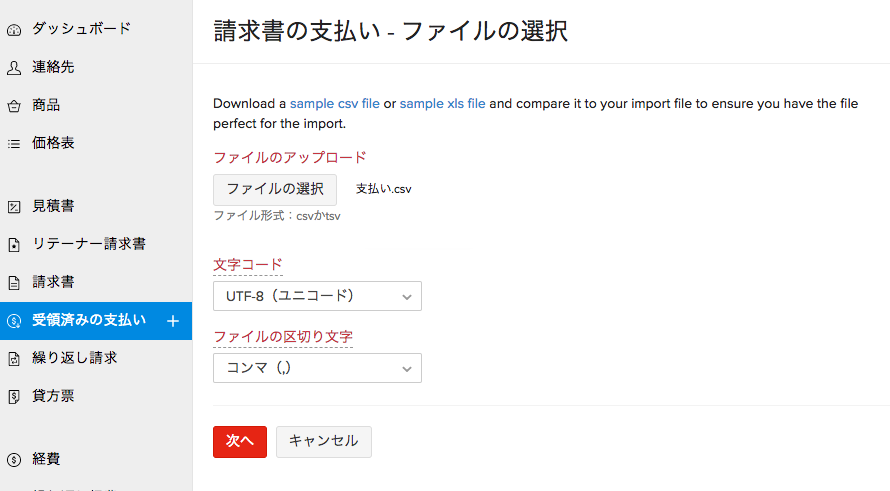The width and height of the screenshot is (890, 491).
Task: Click the plus icon beside 受領済みの支払い
Action: pyautogui.click(x=172, y=321)
